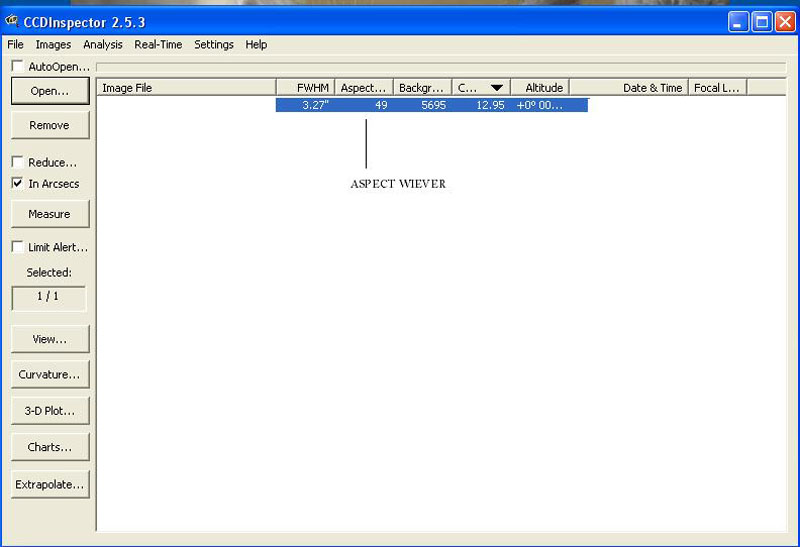Image resolution: width=800 pixels, height=547 pixels.
Task: Sort by Aspect column header
Action: pos(364,88)
